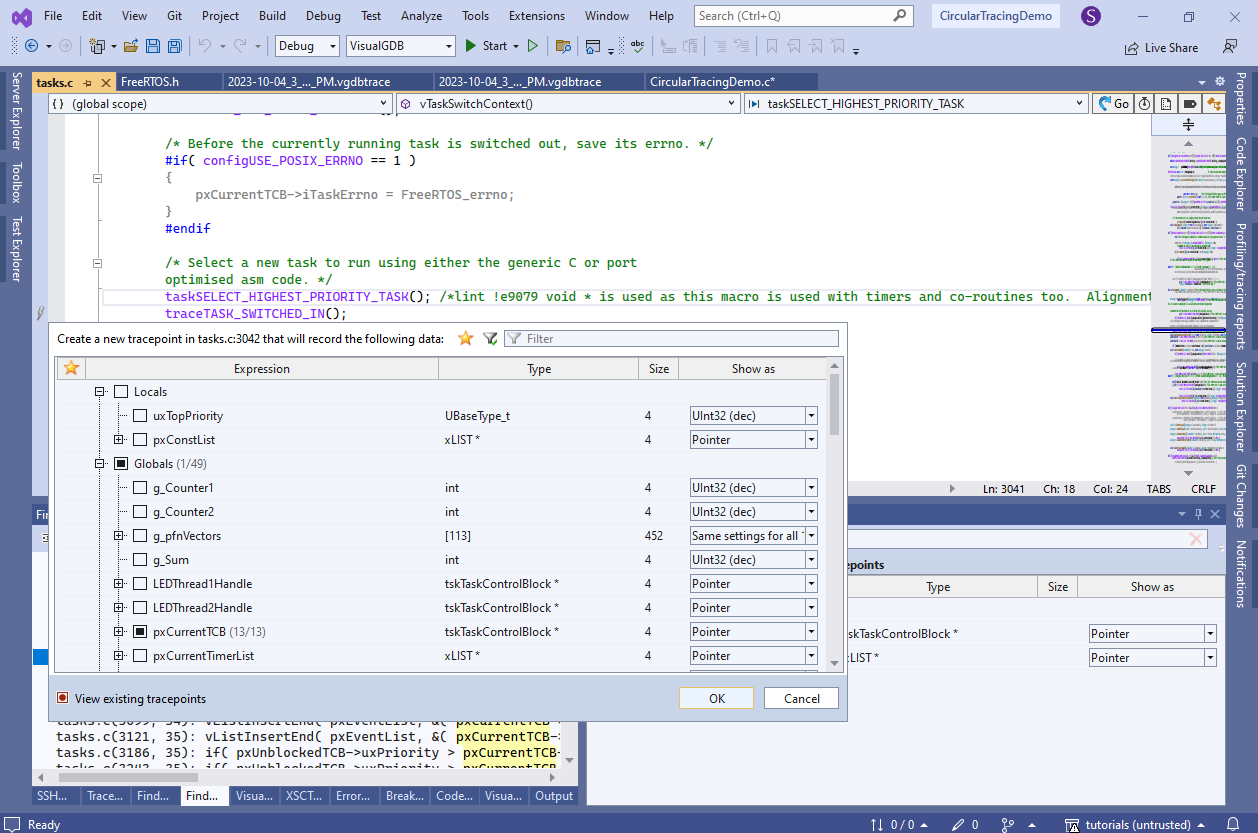Click the Save All double-floppy icon

pyautogui.click(x=175, y=46)
